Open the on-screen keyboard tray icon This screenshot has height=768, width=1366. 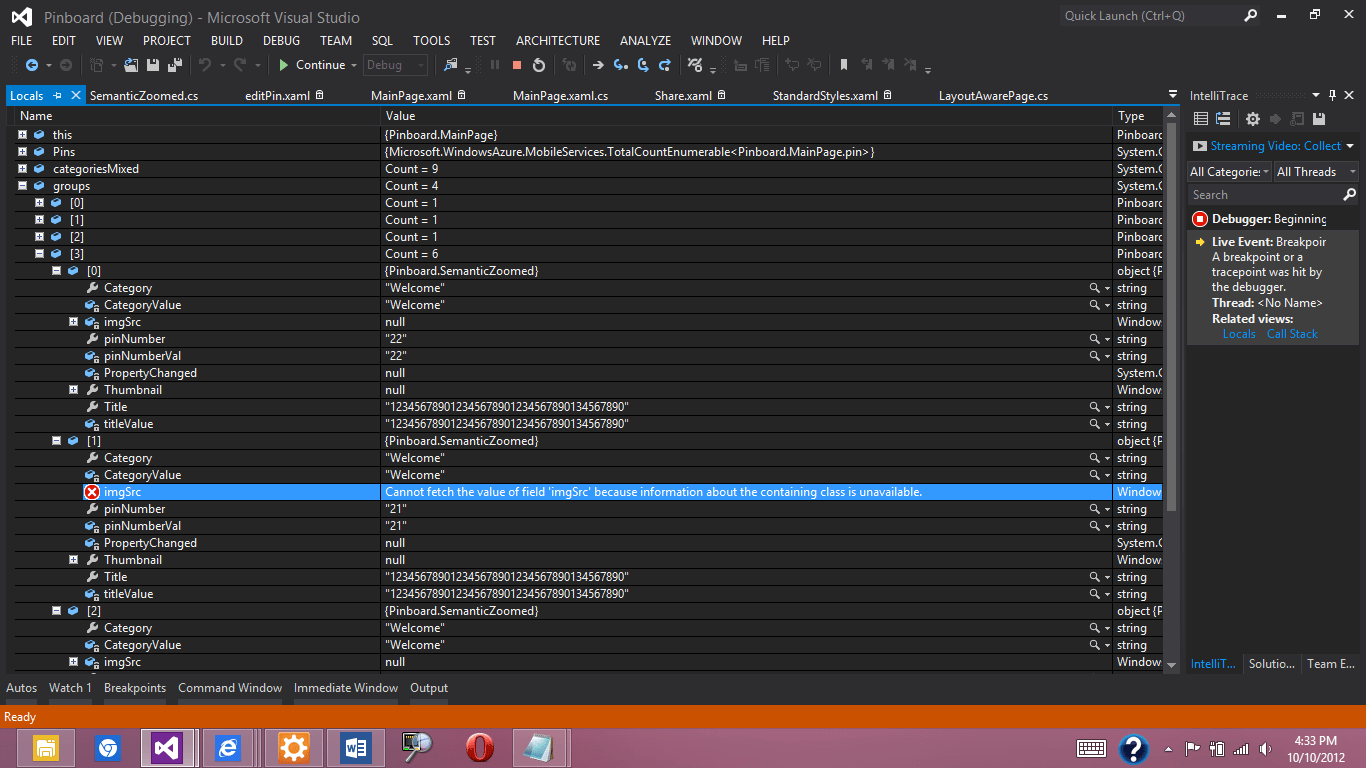click(x=1091, y=749)
